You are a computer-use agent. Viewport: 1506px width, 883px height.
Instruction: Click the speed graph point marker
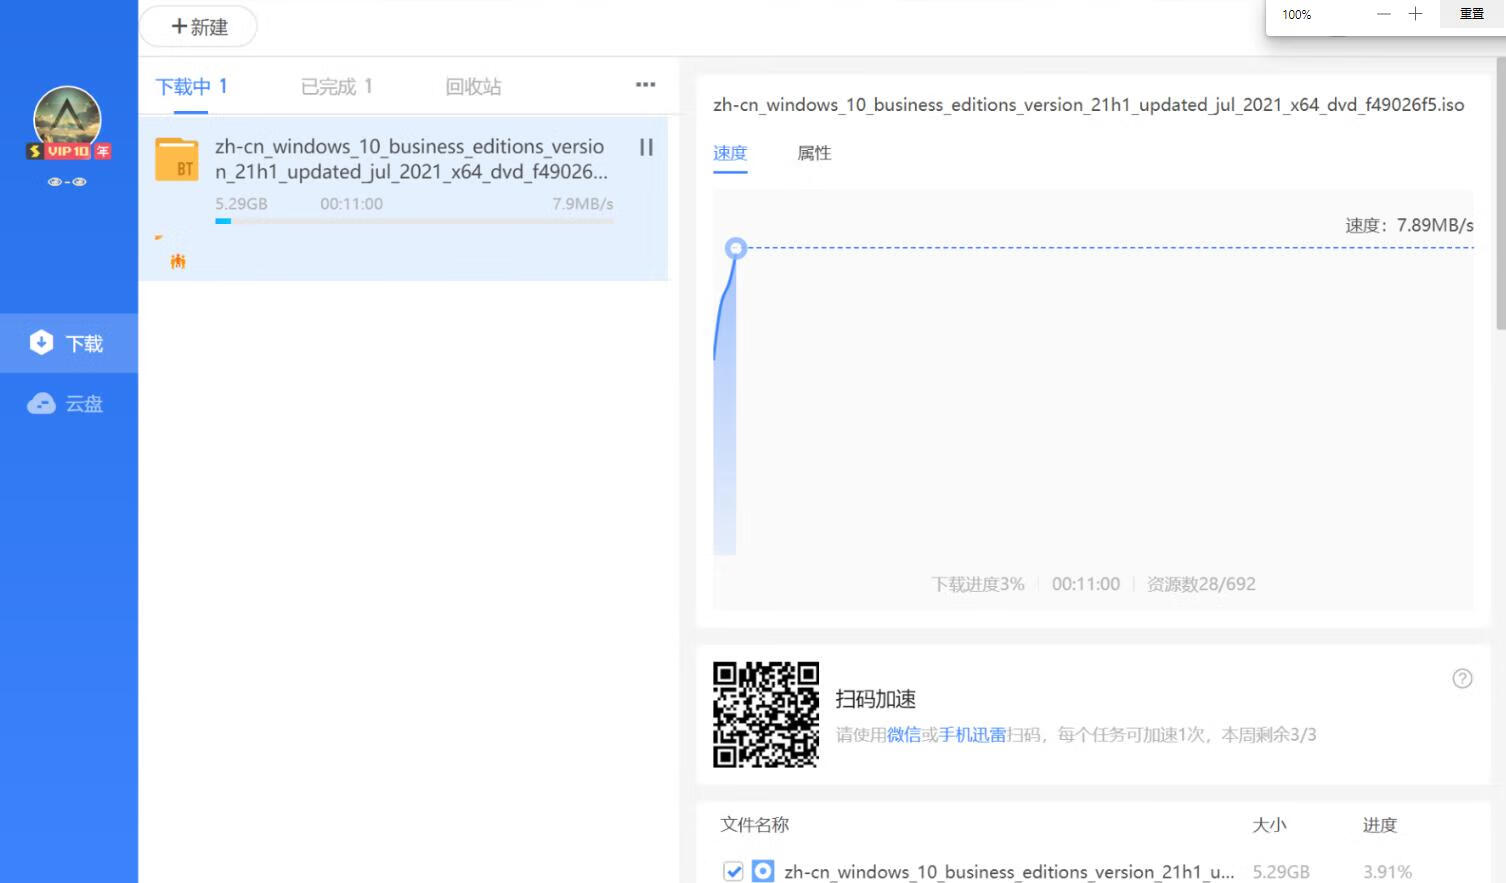coord(736,248)
